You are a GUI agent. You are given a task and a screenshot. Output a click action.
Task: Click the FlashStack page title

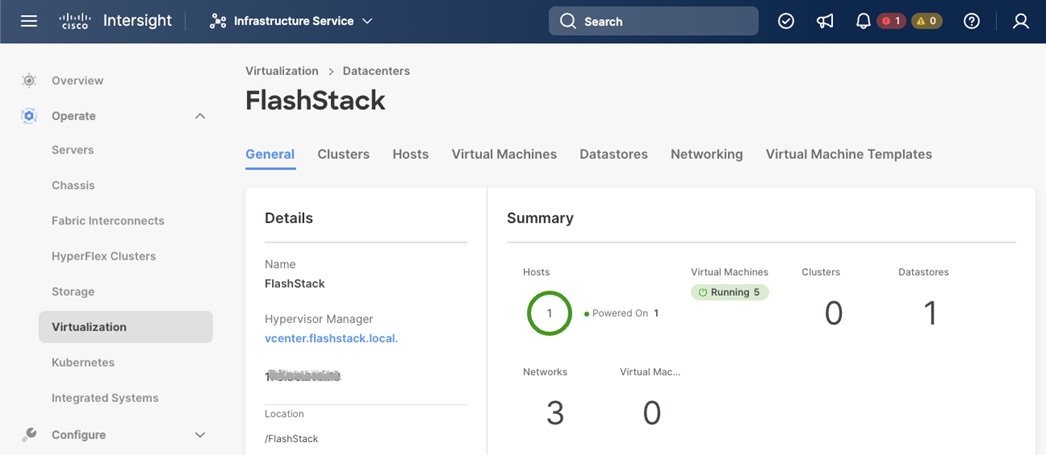[x=316, y=100]
